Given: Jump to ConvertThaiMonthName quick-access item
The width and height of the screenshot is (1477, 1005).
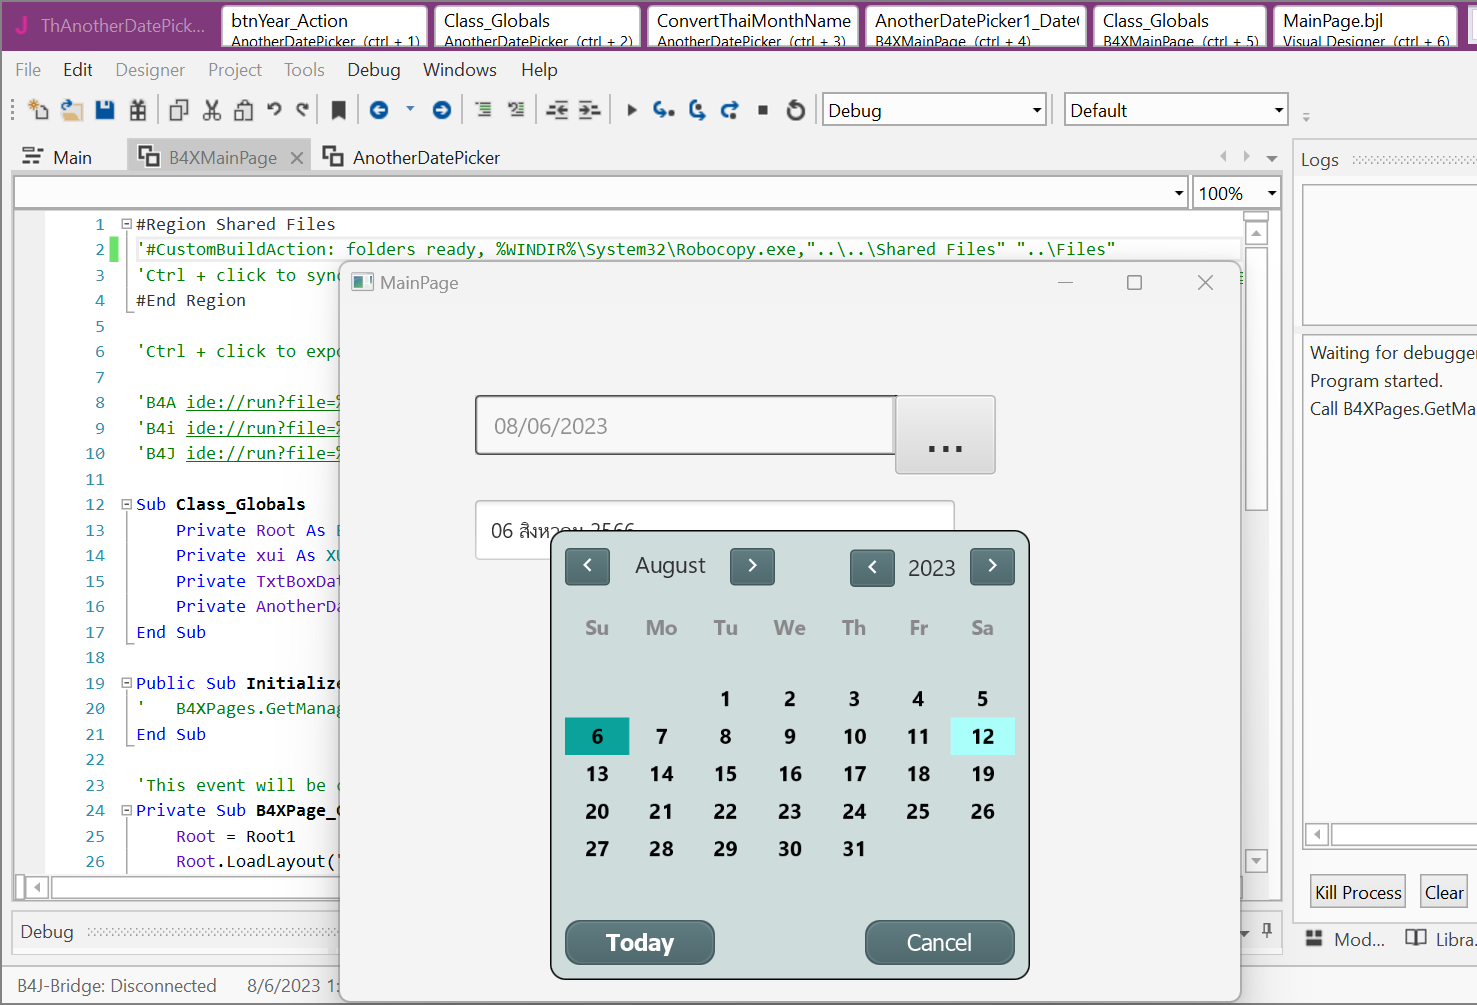Looking at the screenshot, I should point(751,27).
